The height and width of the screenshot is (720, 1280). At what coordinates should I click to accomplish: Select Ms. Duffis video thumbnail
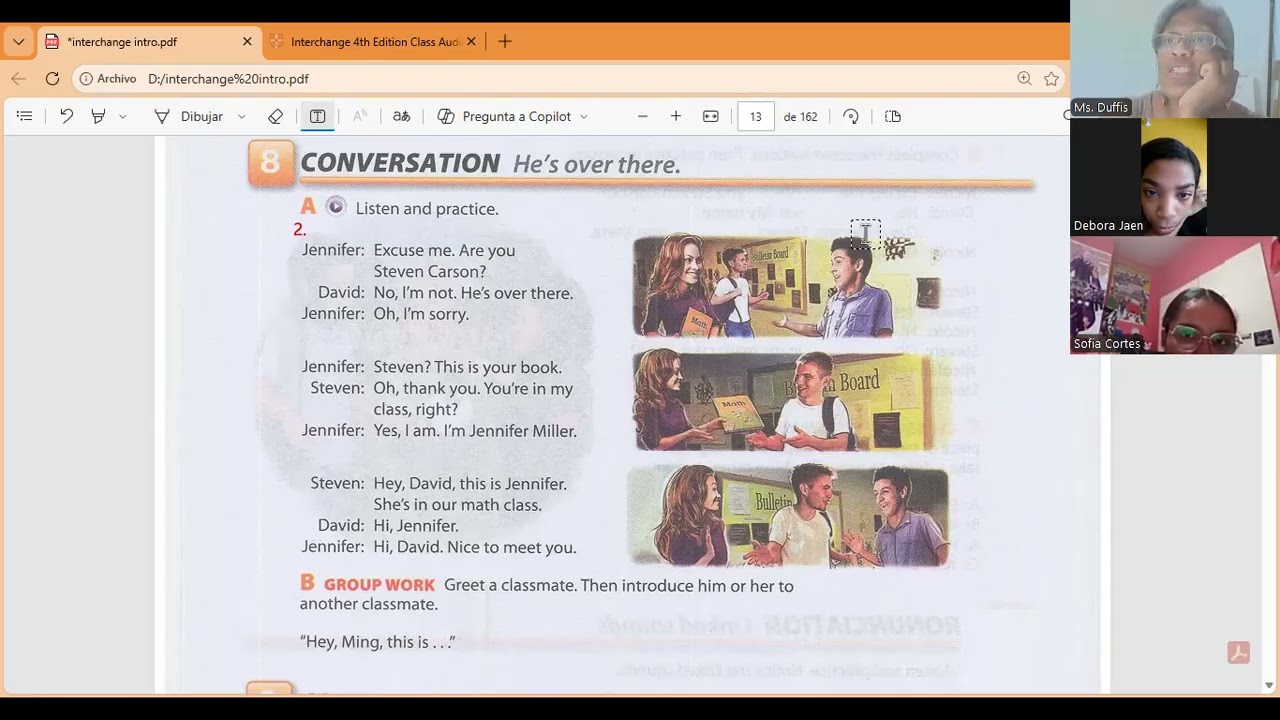click(x=1175, y=58)
